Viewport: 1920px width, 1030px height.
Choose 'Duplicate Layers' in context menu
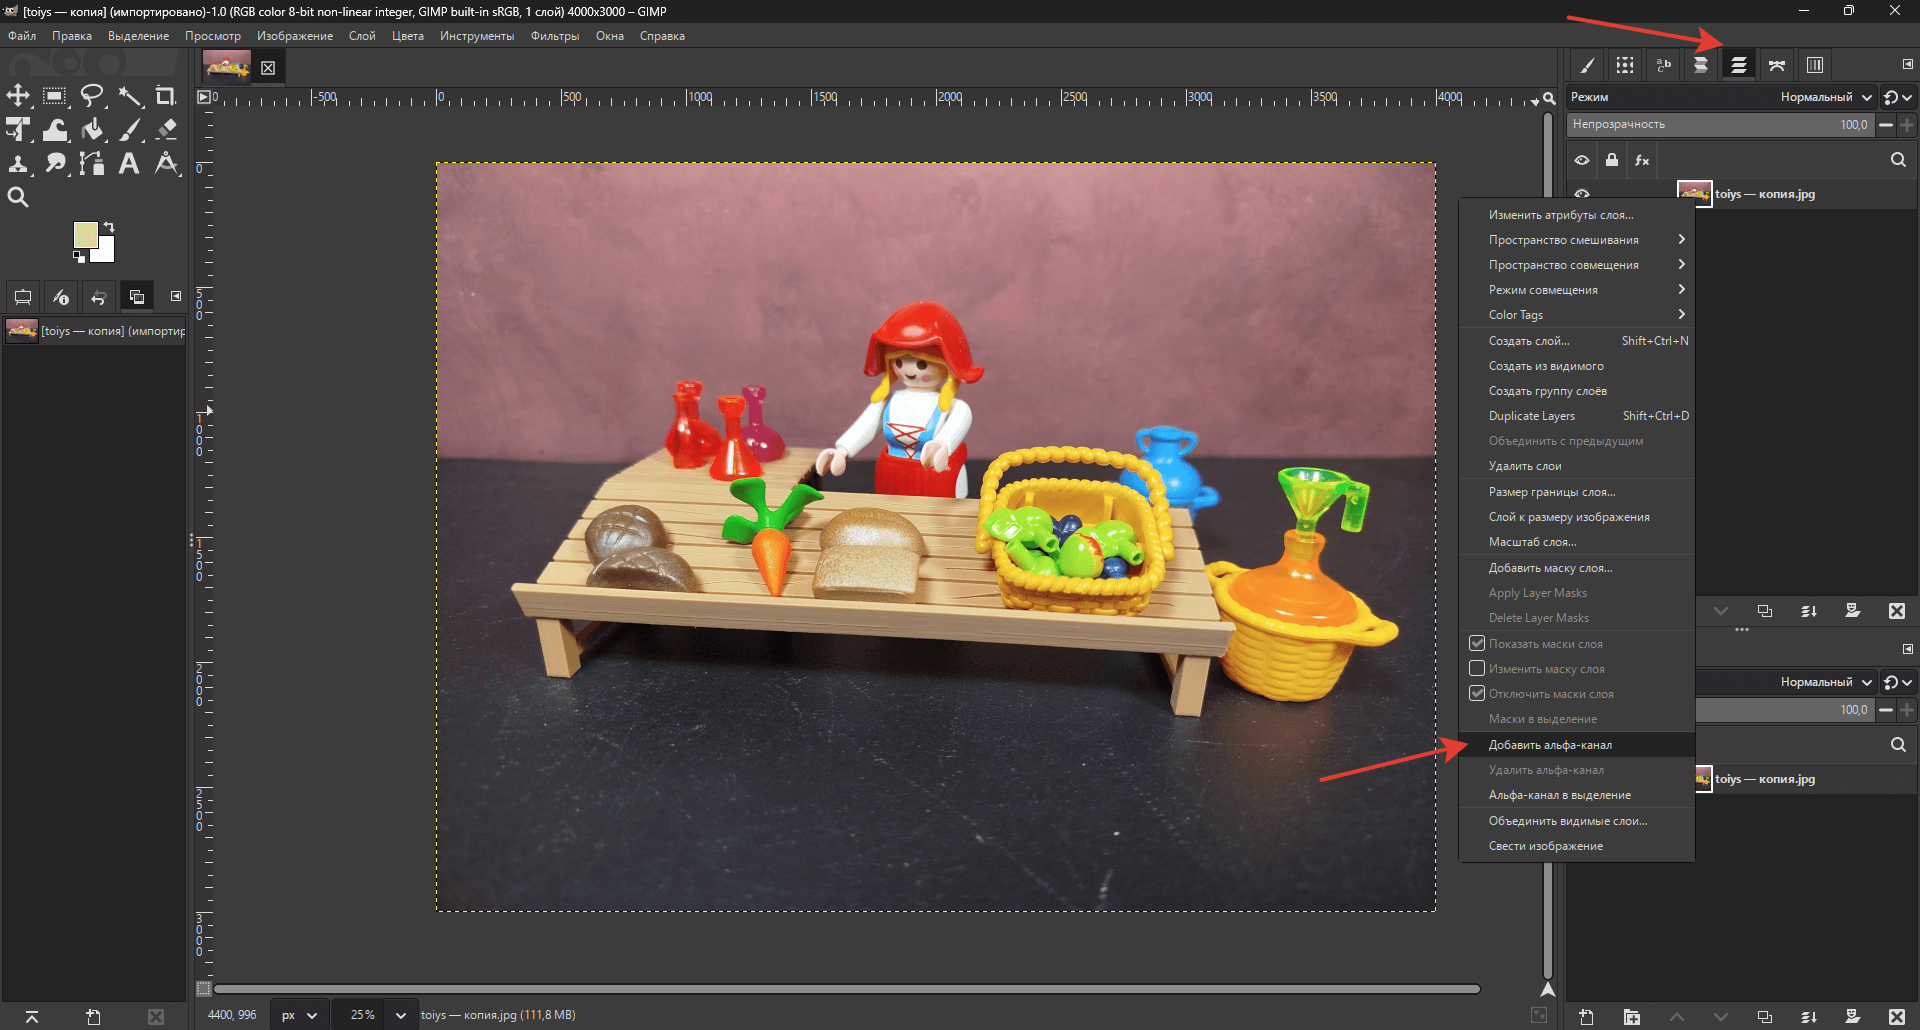1577,416
